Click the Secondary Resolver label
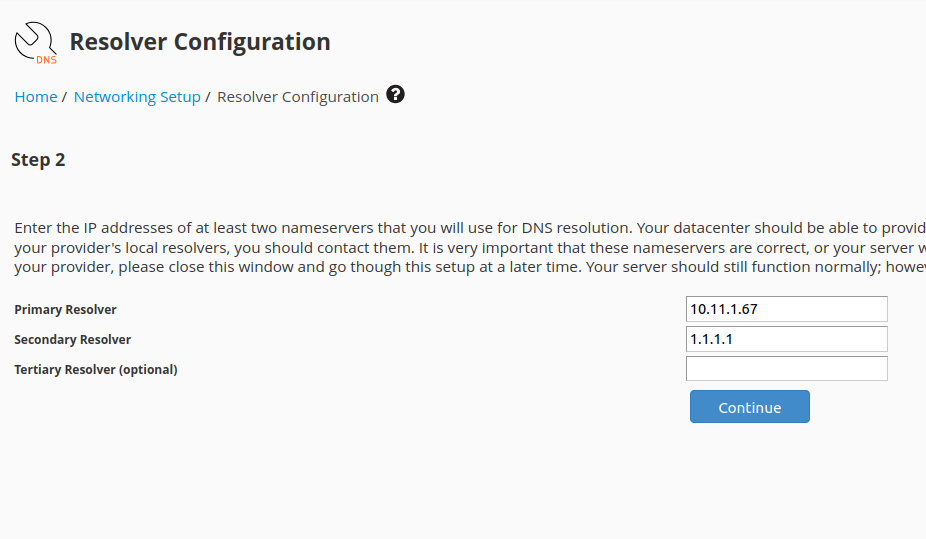 (x=73, y=340)
